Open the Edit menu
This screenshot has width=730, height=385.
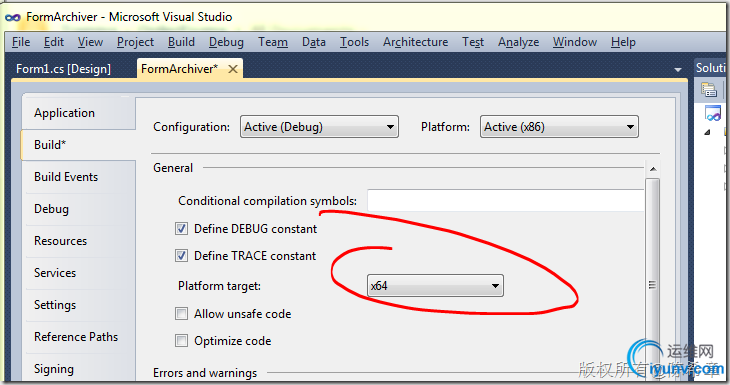point(54,42)
